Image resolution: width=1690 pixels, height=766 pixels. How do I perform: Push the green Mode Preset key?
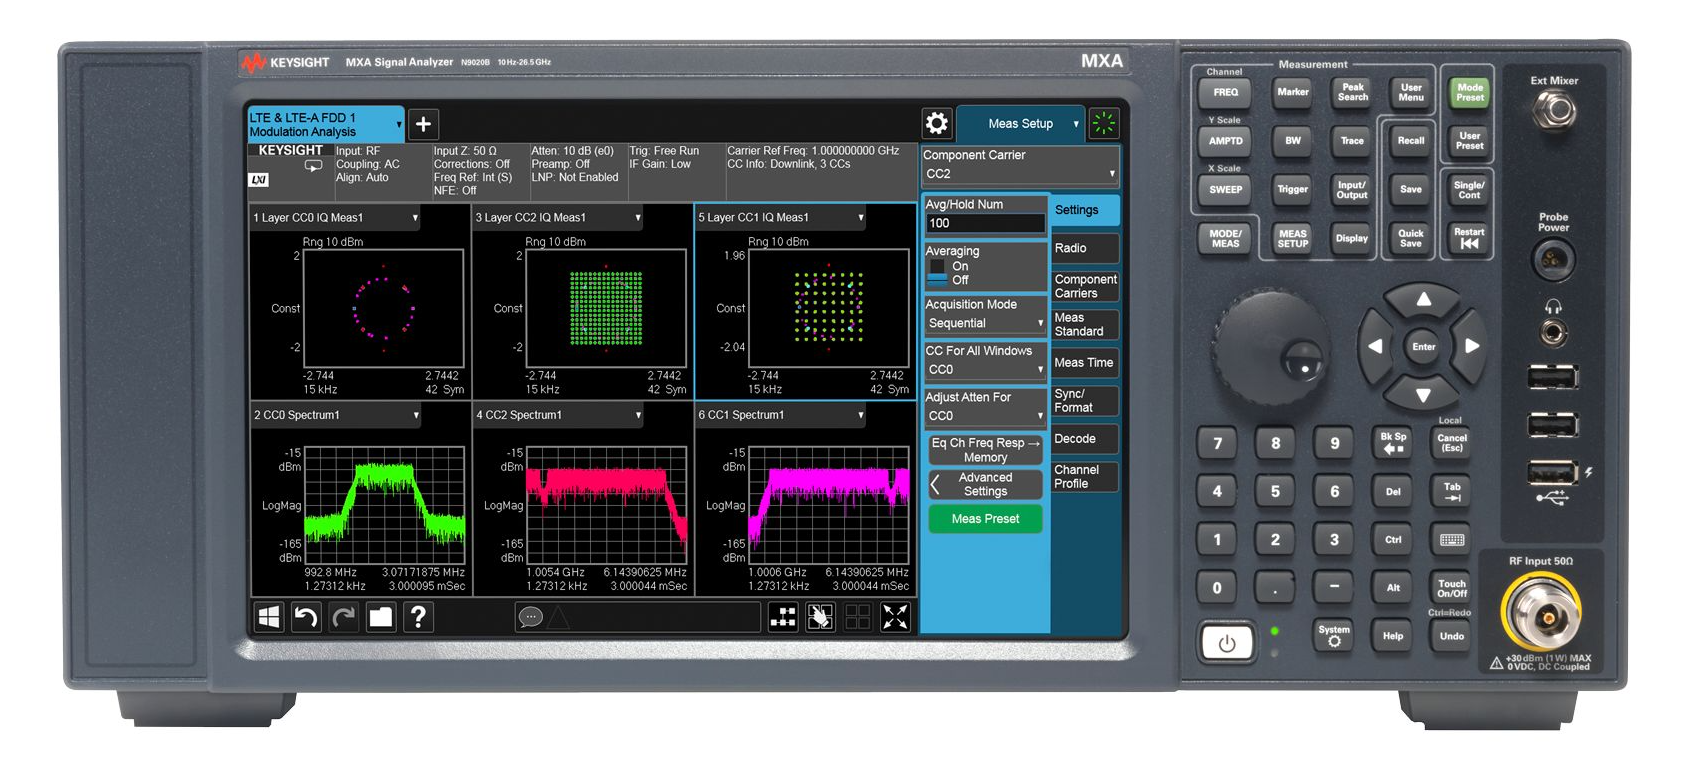tap(1469, 92)
